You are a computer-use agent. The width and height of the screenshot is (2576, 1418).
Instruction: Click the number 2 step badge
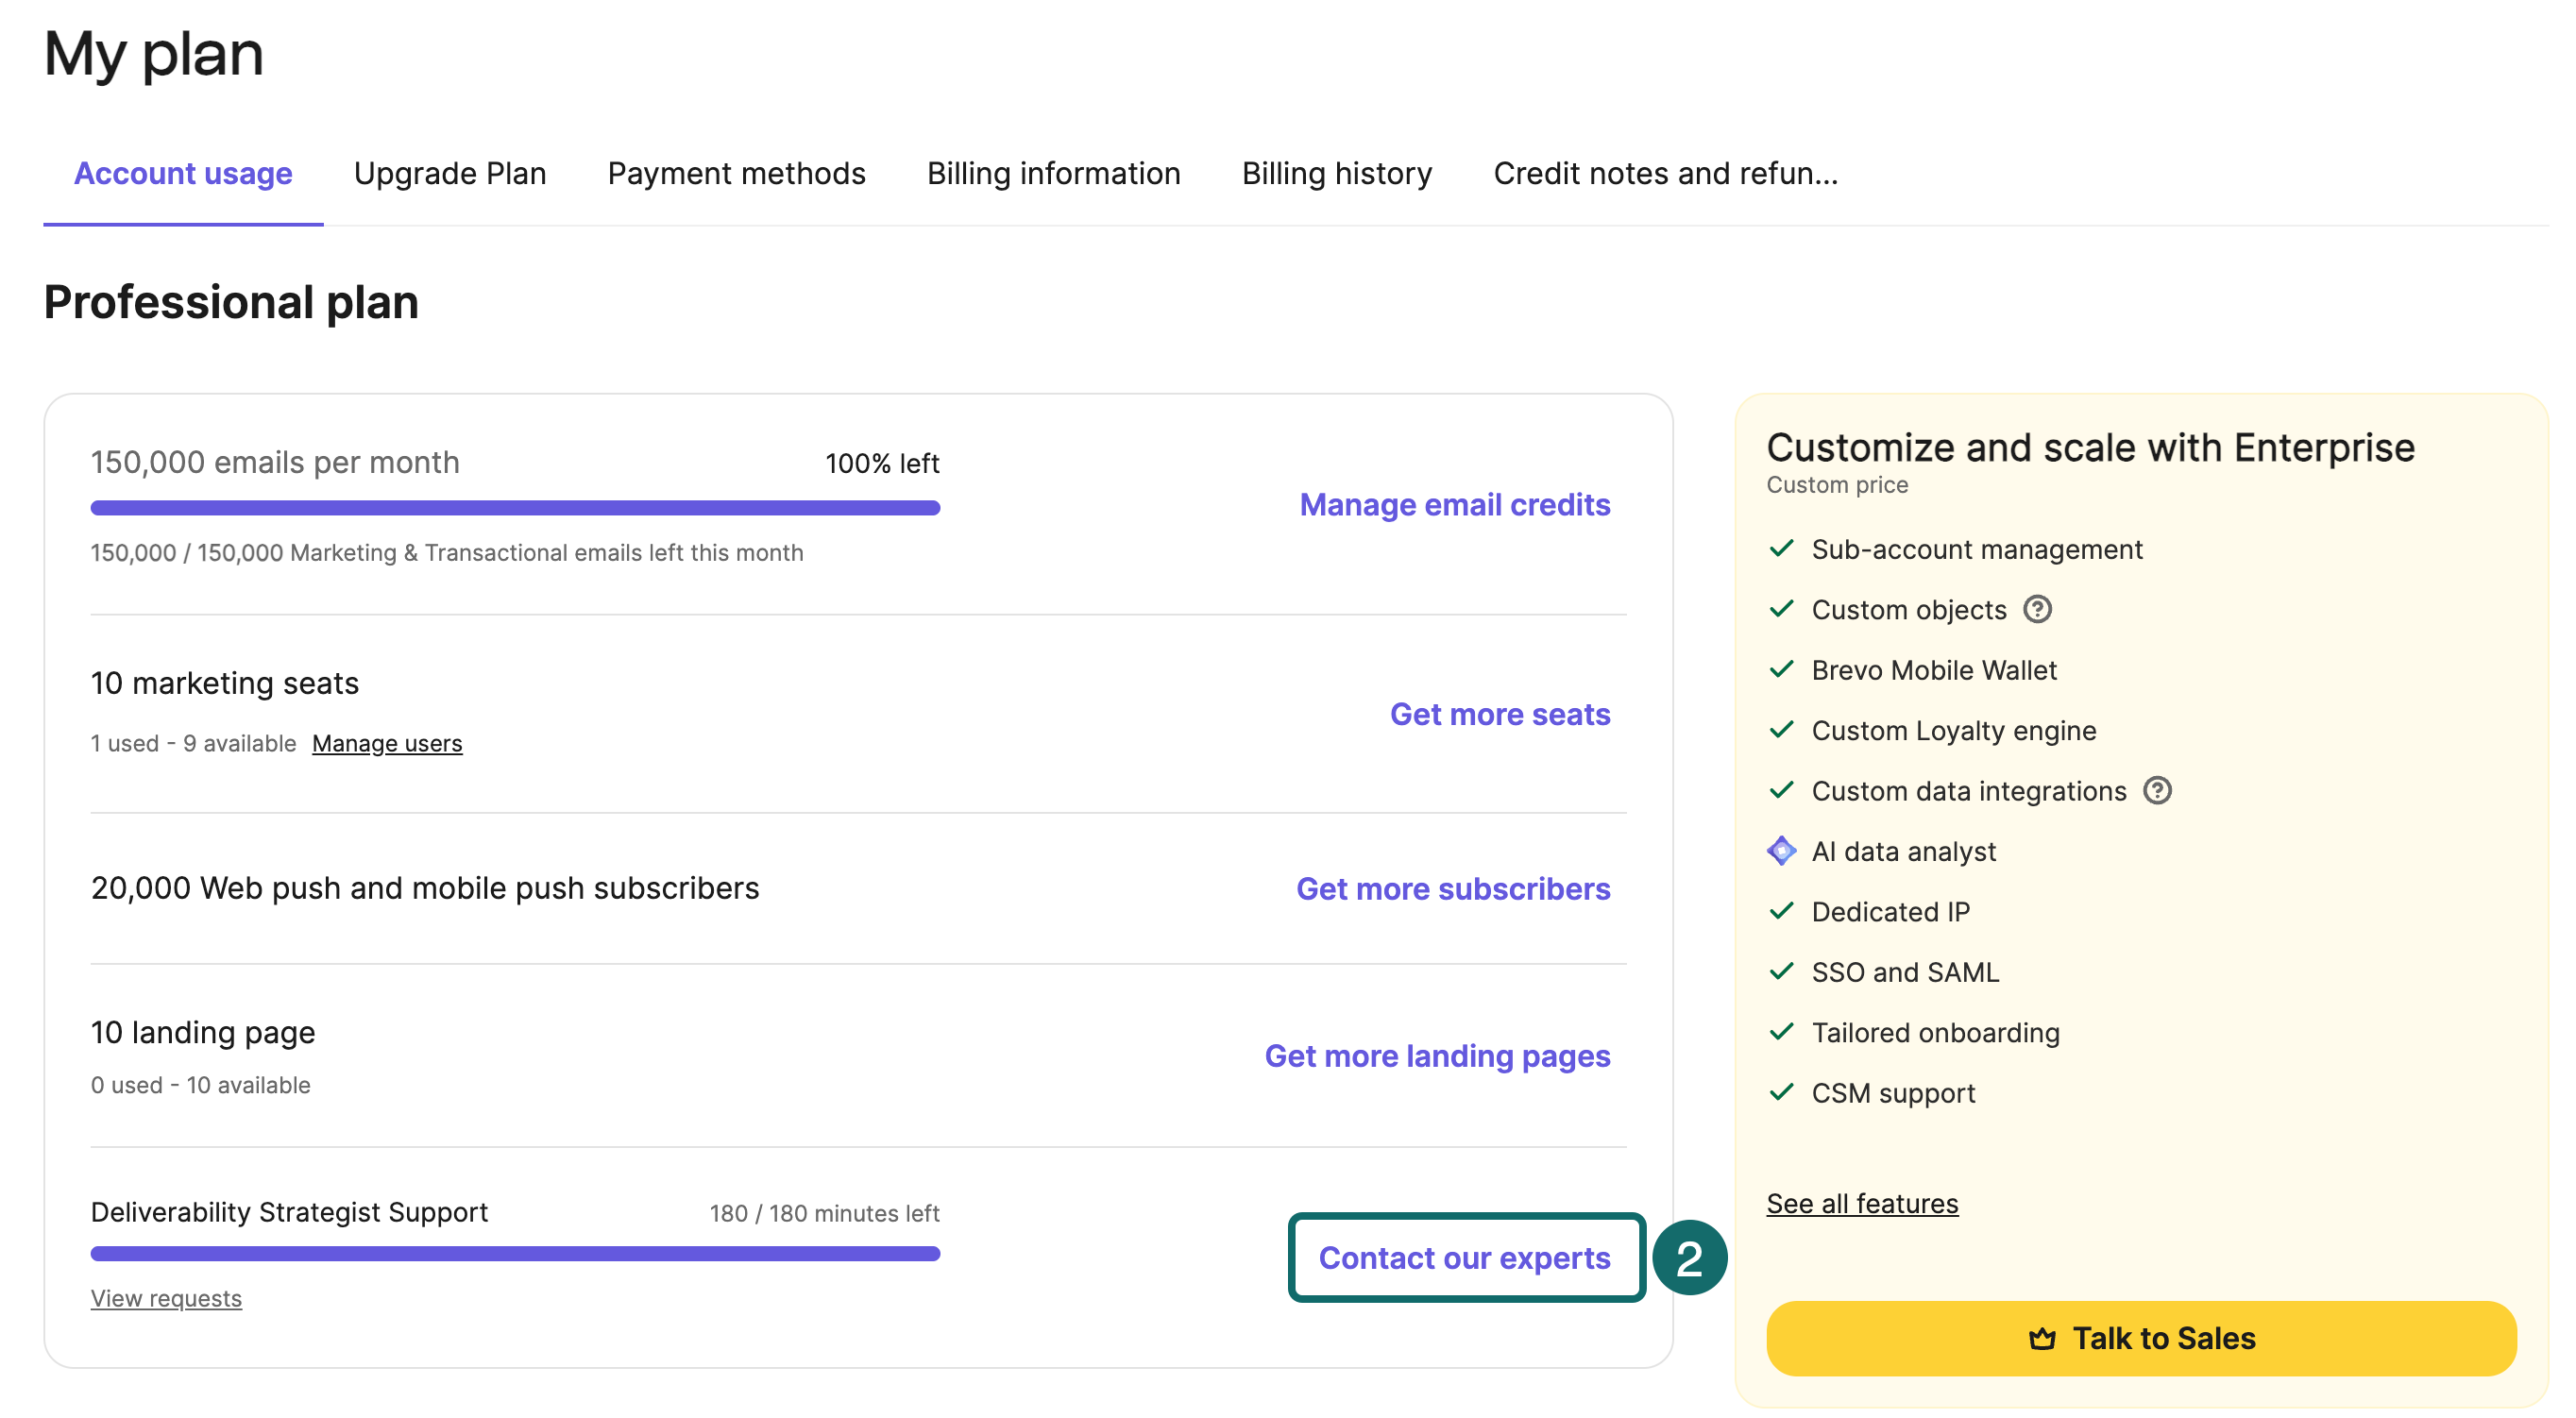coord(1688,1257)
